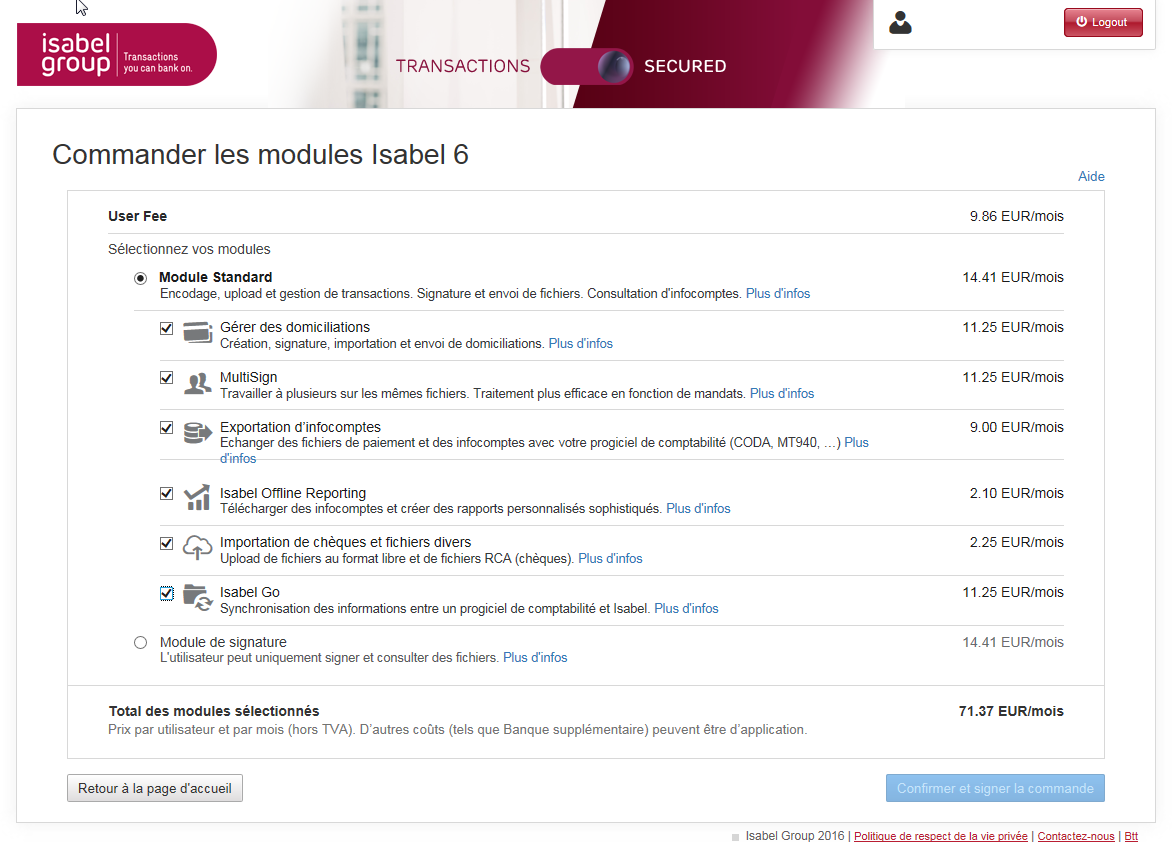Click the Isabel Go module label
Image resolution: width=1172 pixels, height=855 pixels.
[x=250, y=593]
